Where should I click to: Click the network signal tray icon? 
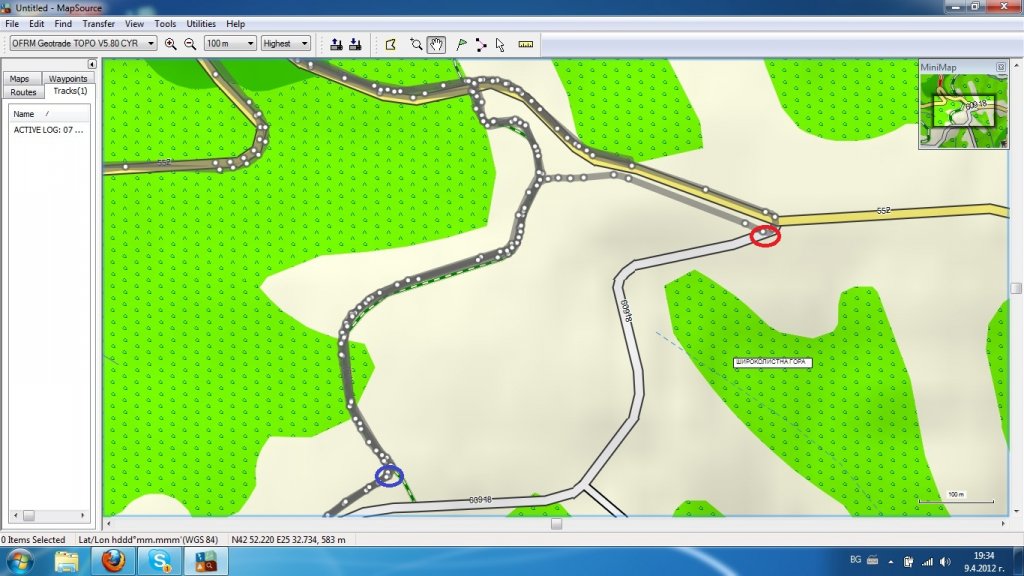pos(927,562)
